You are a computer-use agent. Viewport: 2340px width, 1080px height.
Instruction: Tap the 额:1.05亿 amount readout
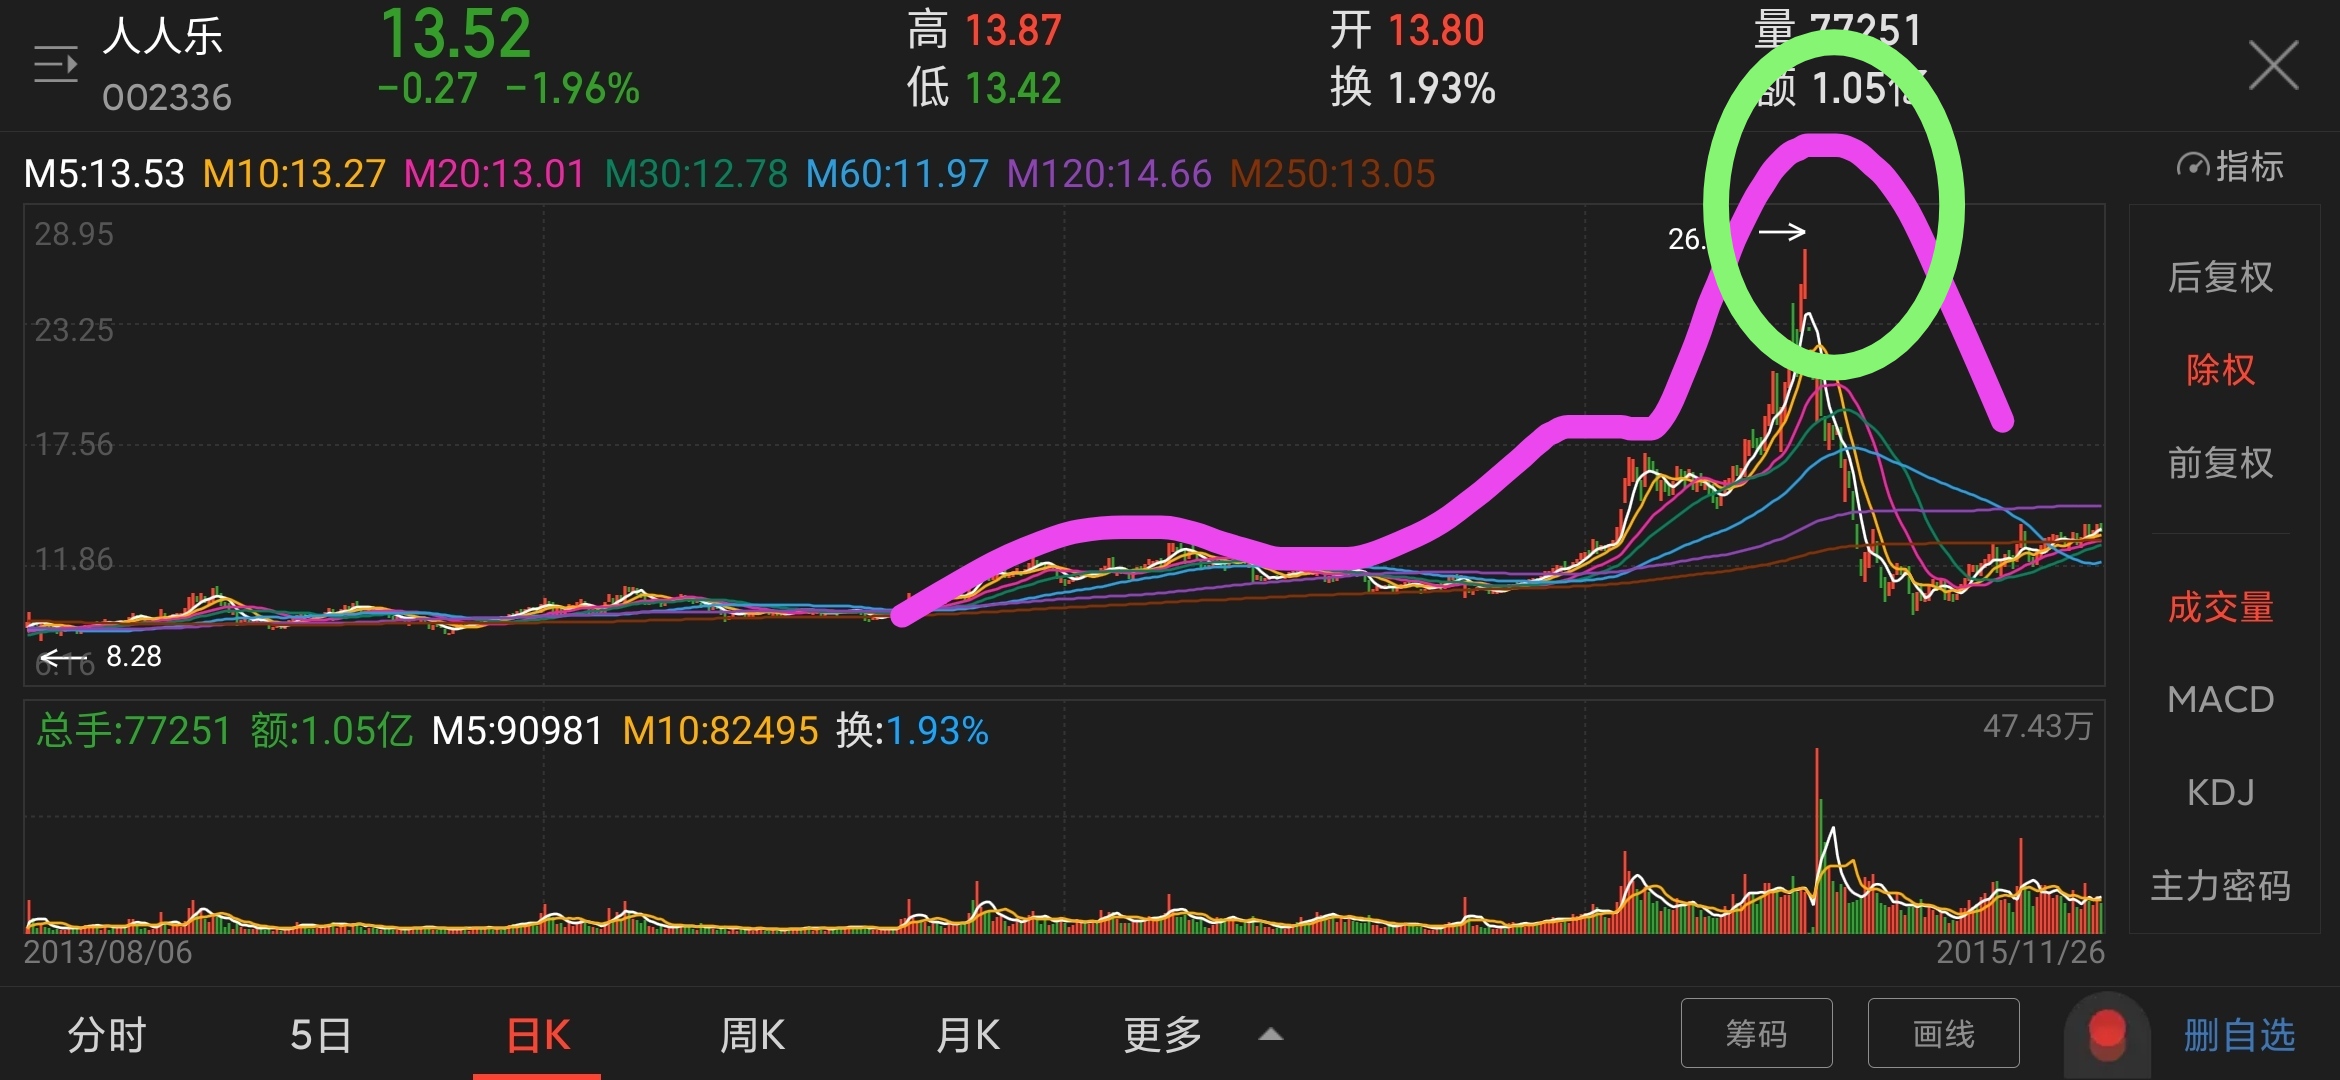click(331, 730)
